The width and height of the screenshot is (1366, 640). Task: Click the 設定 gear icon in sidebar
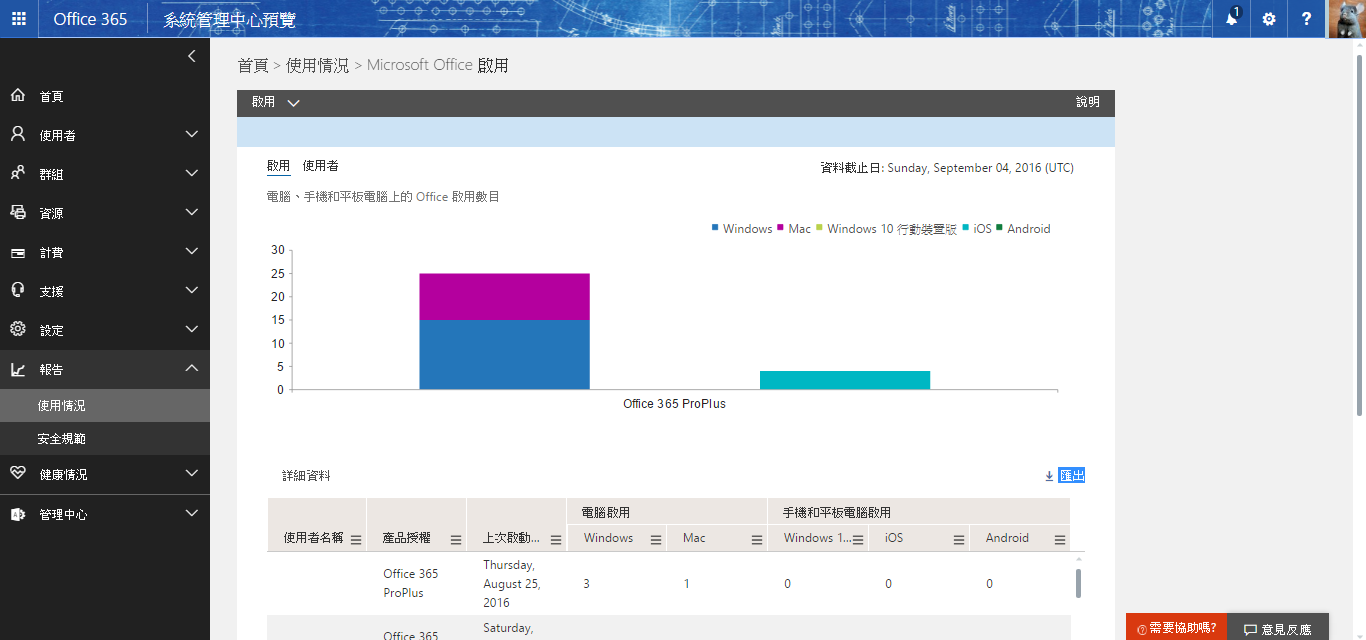pos(18,330)
